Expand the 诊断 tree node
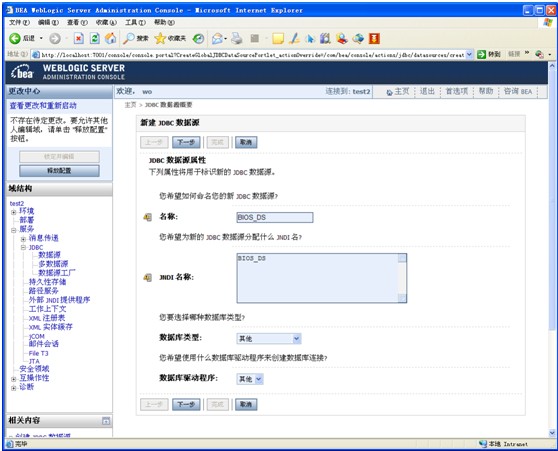Screen dimensions: 558x451 pyautogui.click(x=14, y=388)
